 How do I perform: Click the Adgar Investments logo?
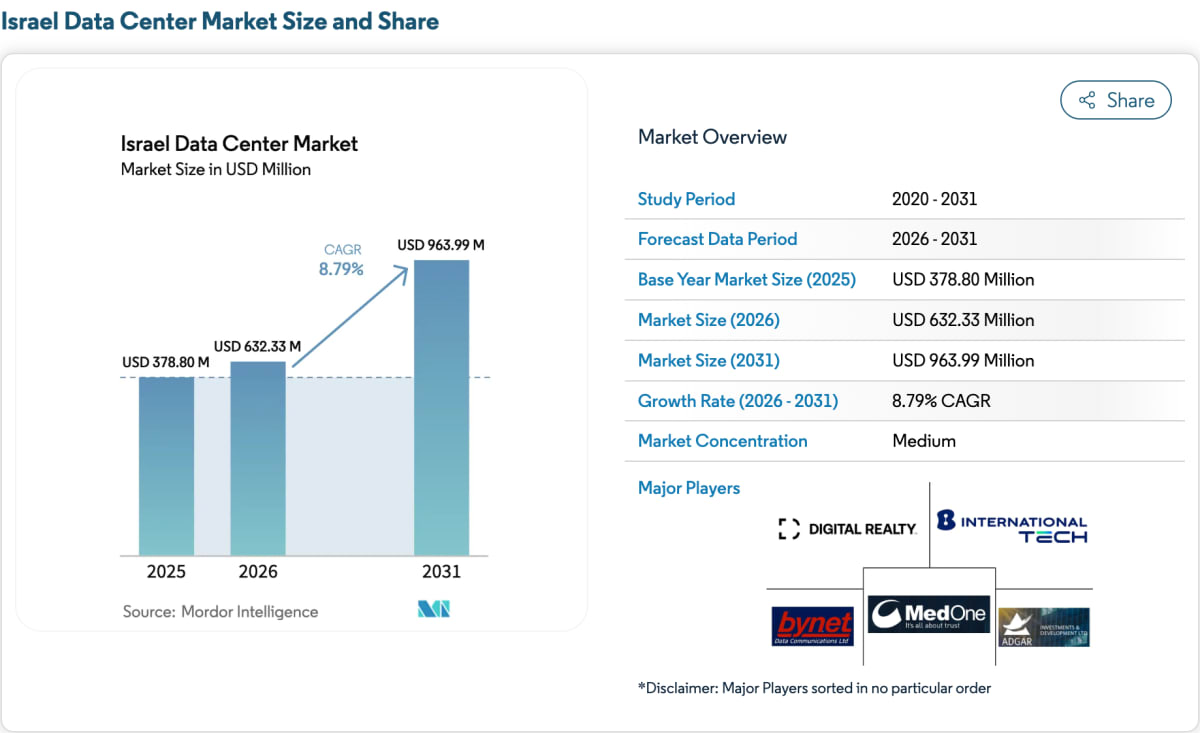pos(1044,626)
